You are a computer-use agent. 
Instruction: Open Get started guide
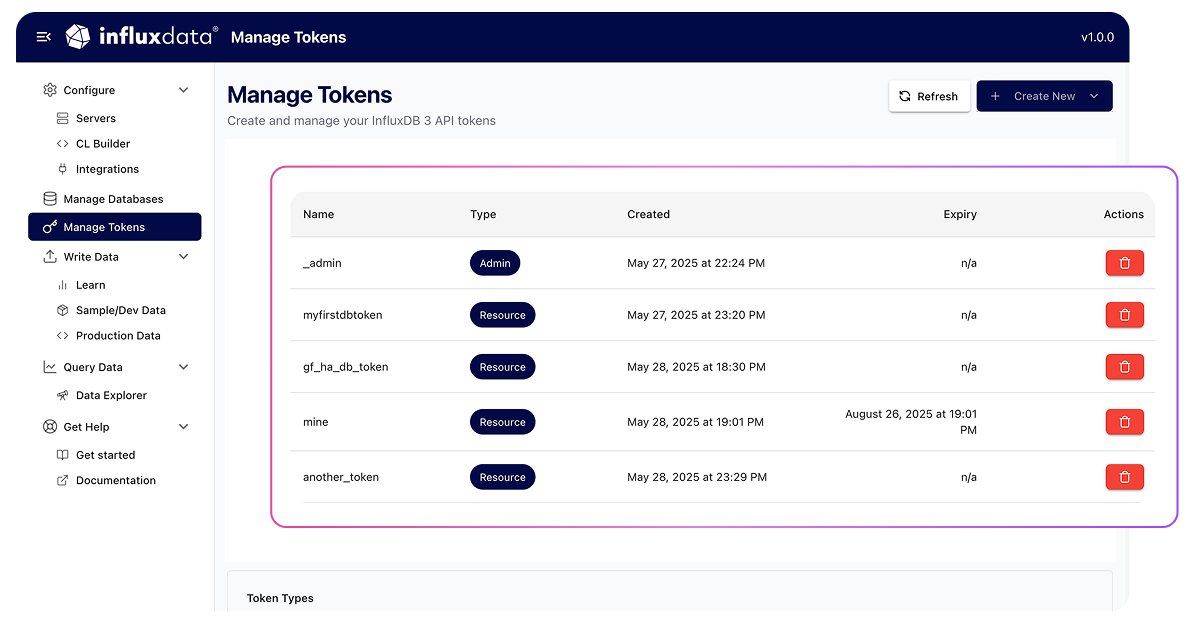(105, 454)
